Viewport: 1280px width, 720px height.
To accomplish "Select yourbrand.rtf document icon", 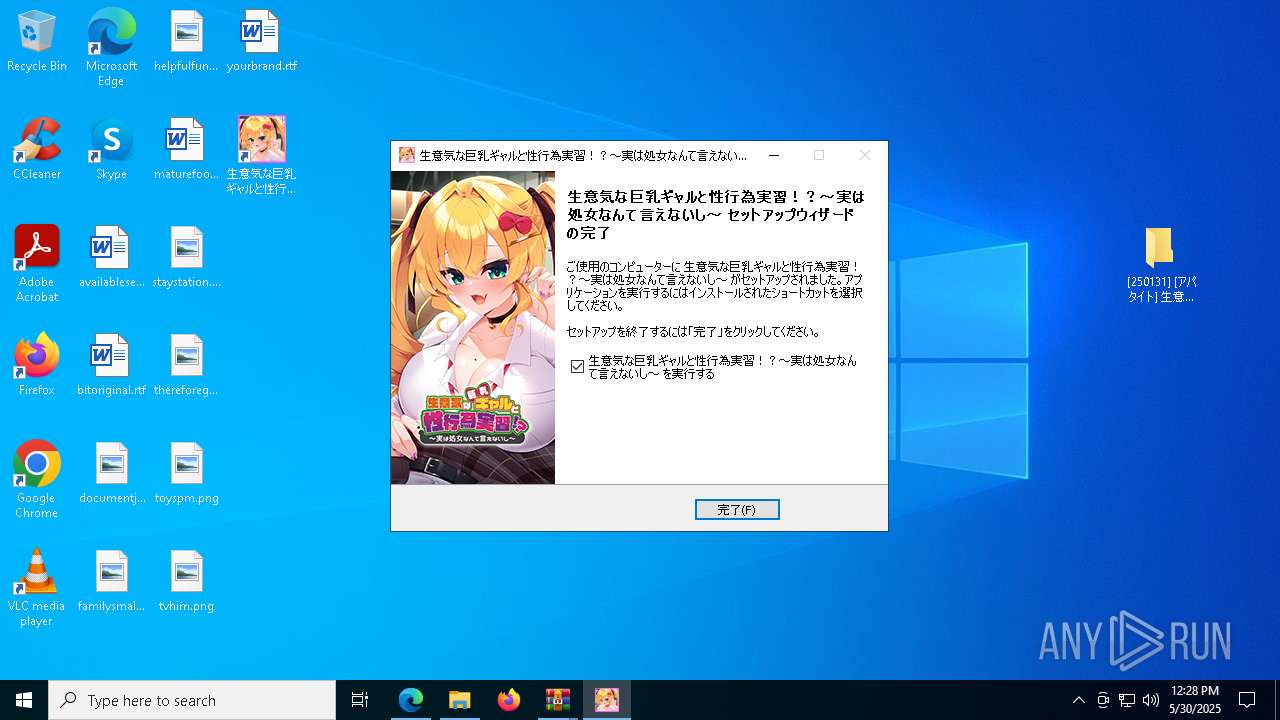I will tap(261, 42).
